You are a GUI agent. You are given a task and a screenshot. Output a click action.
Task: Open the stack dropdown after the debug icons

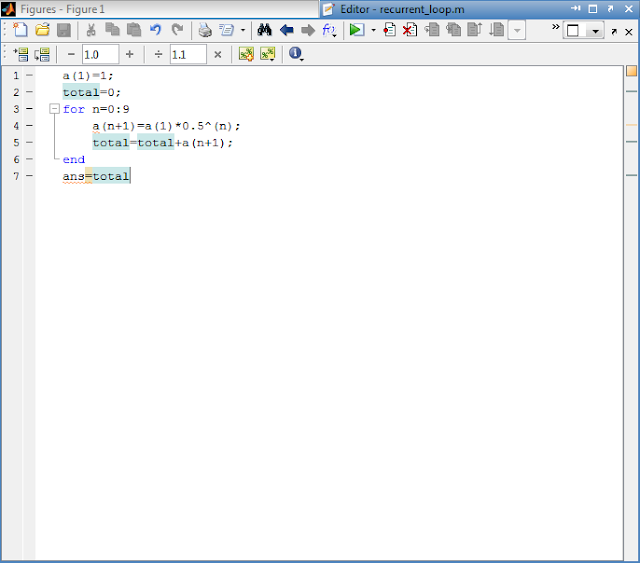(517, 30)
